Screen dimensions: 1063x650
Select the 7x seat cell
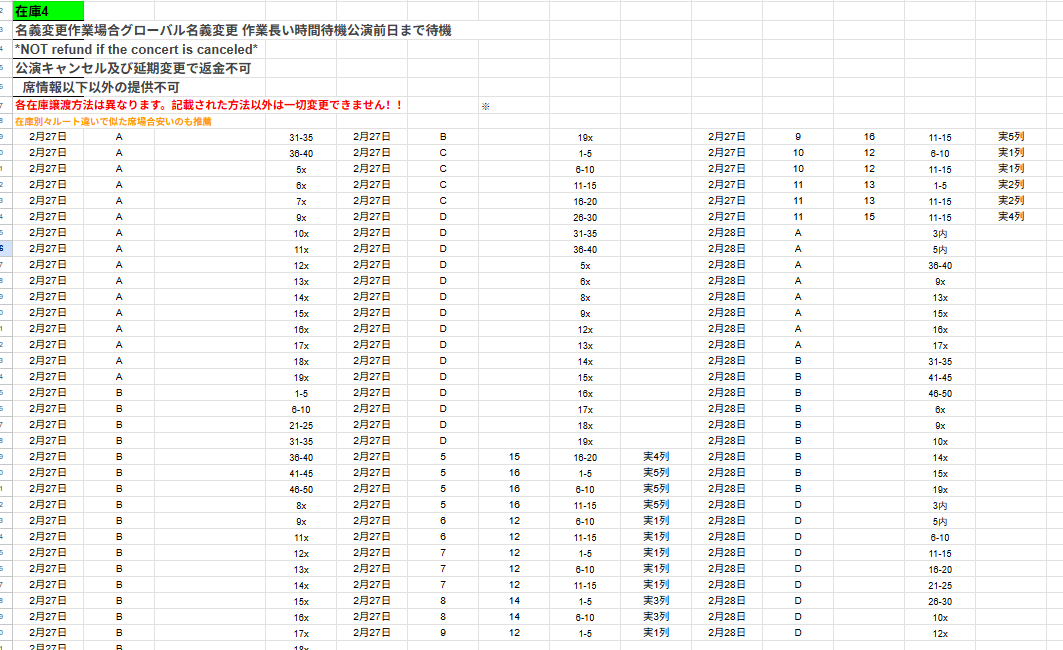pos(301,202)
